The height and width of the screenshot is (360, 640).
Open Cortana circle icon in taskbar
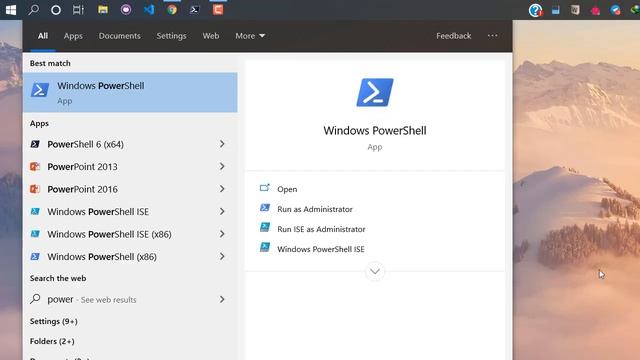[56, 10]
